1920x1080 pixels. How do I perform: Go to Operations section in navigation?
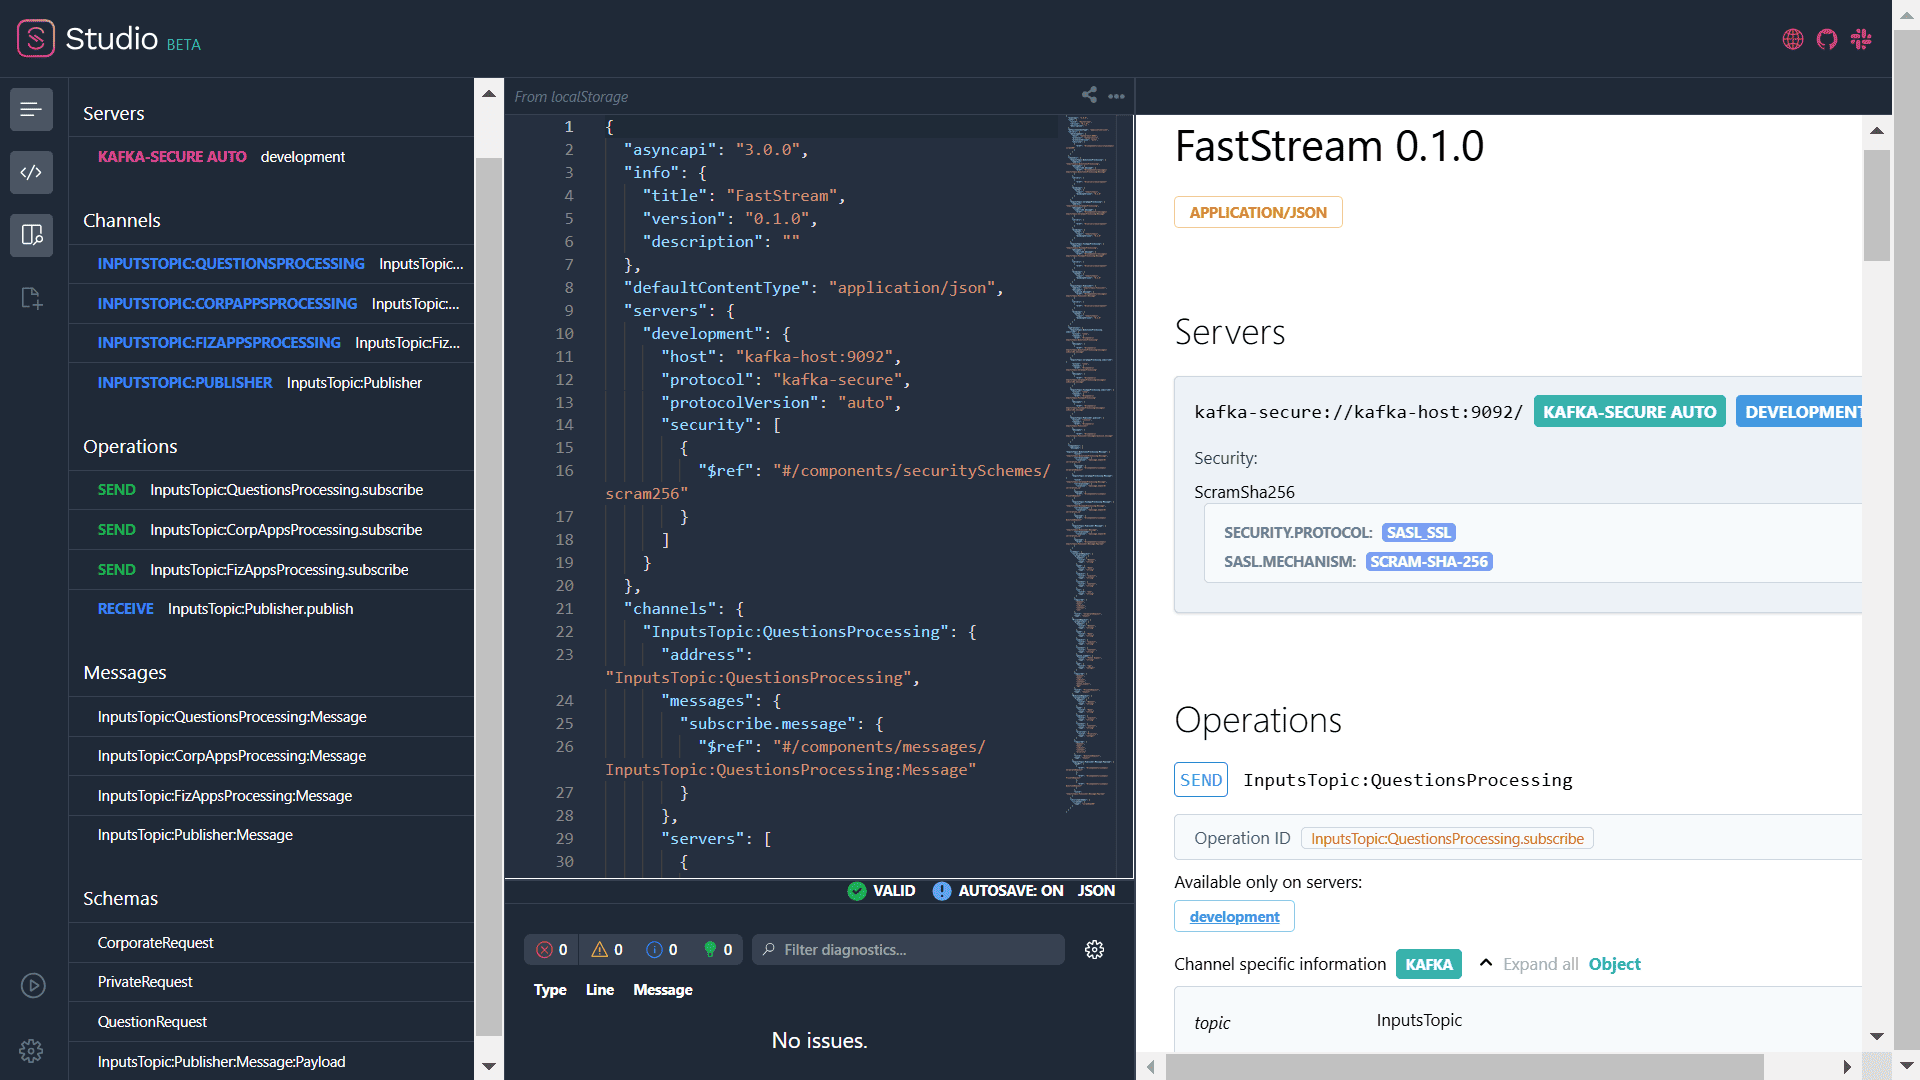click(x=130, y=446)
